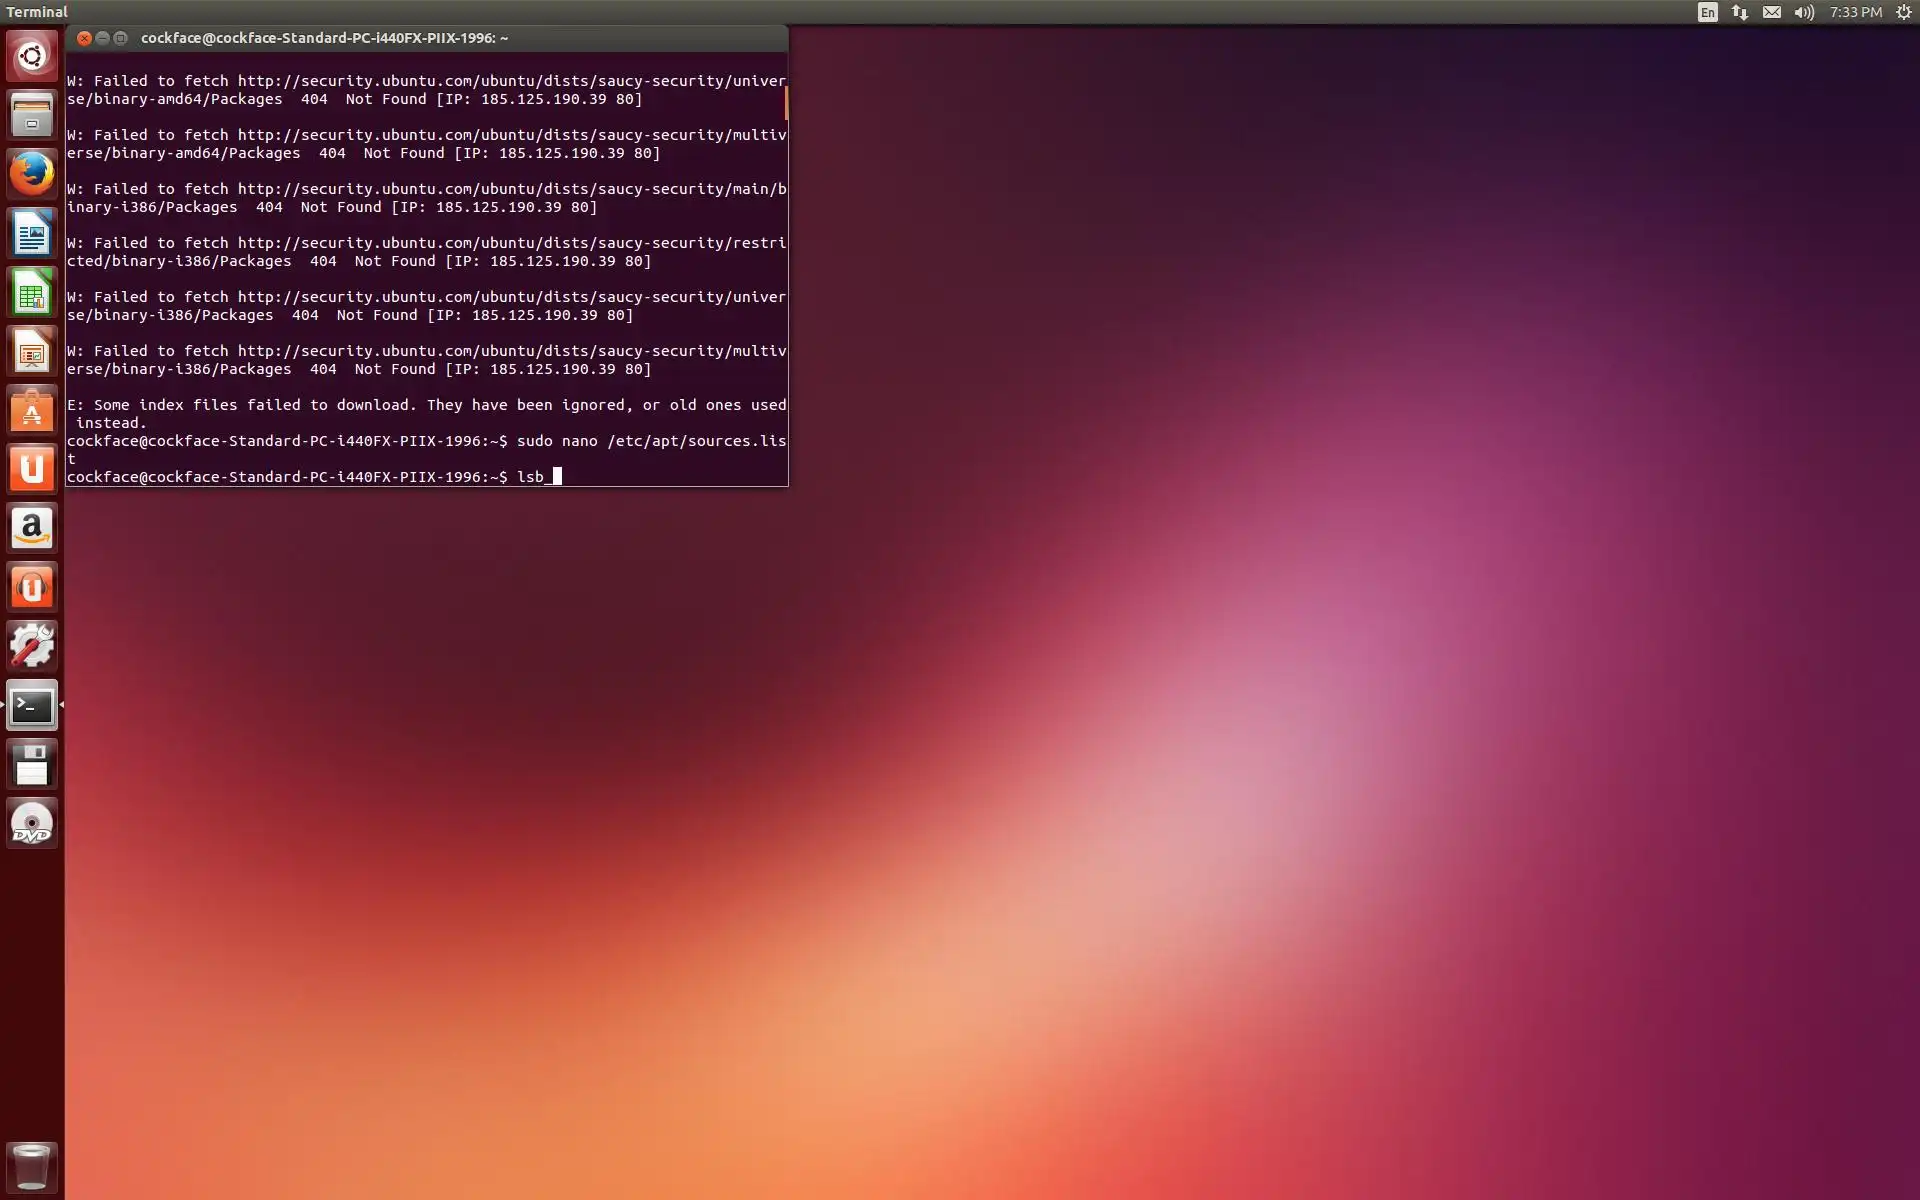Image resolution: width=1920 pixels, height=1200 pixels.
Task: Open the Files manager in launcher
Action: coord(32,115)
